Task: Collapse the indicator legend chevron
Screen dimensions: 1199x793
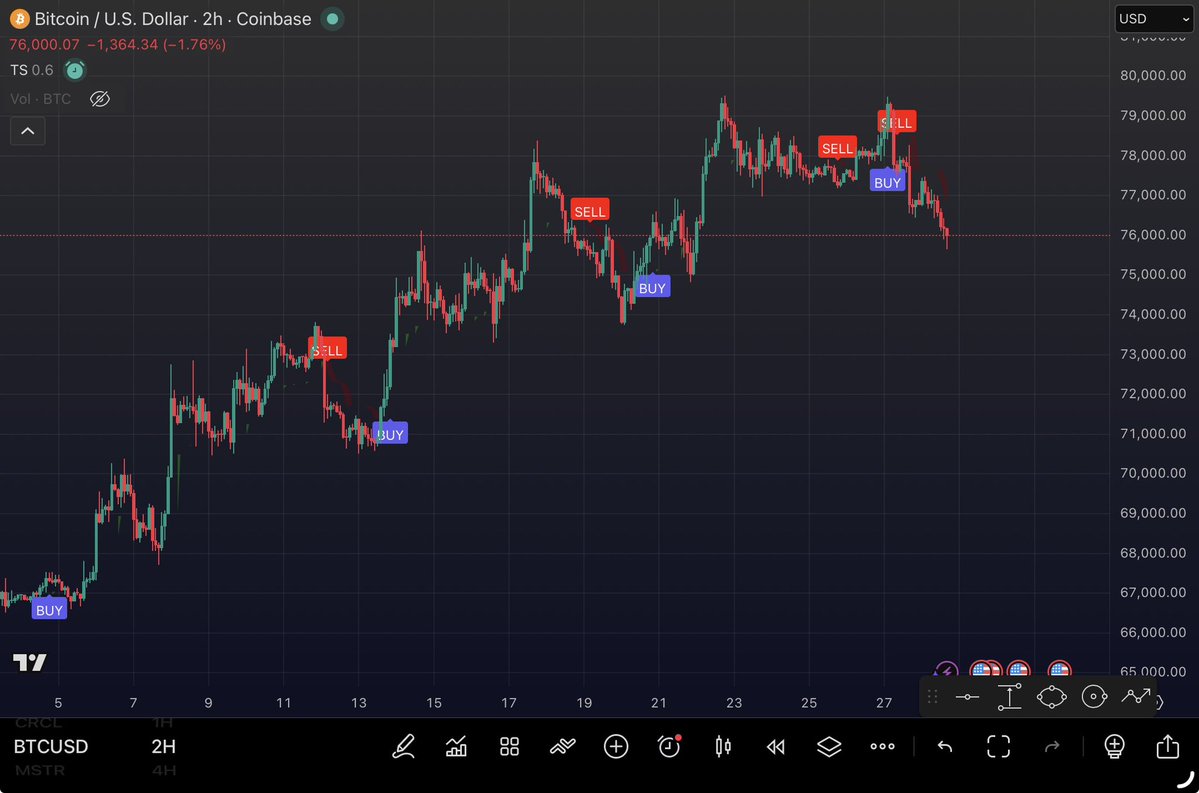Action: coord(28,131)
